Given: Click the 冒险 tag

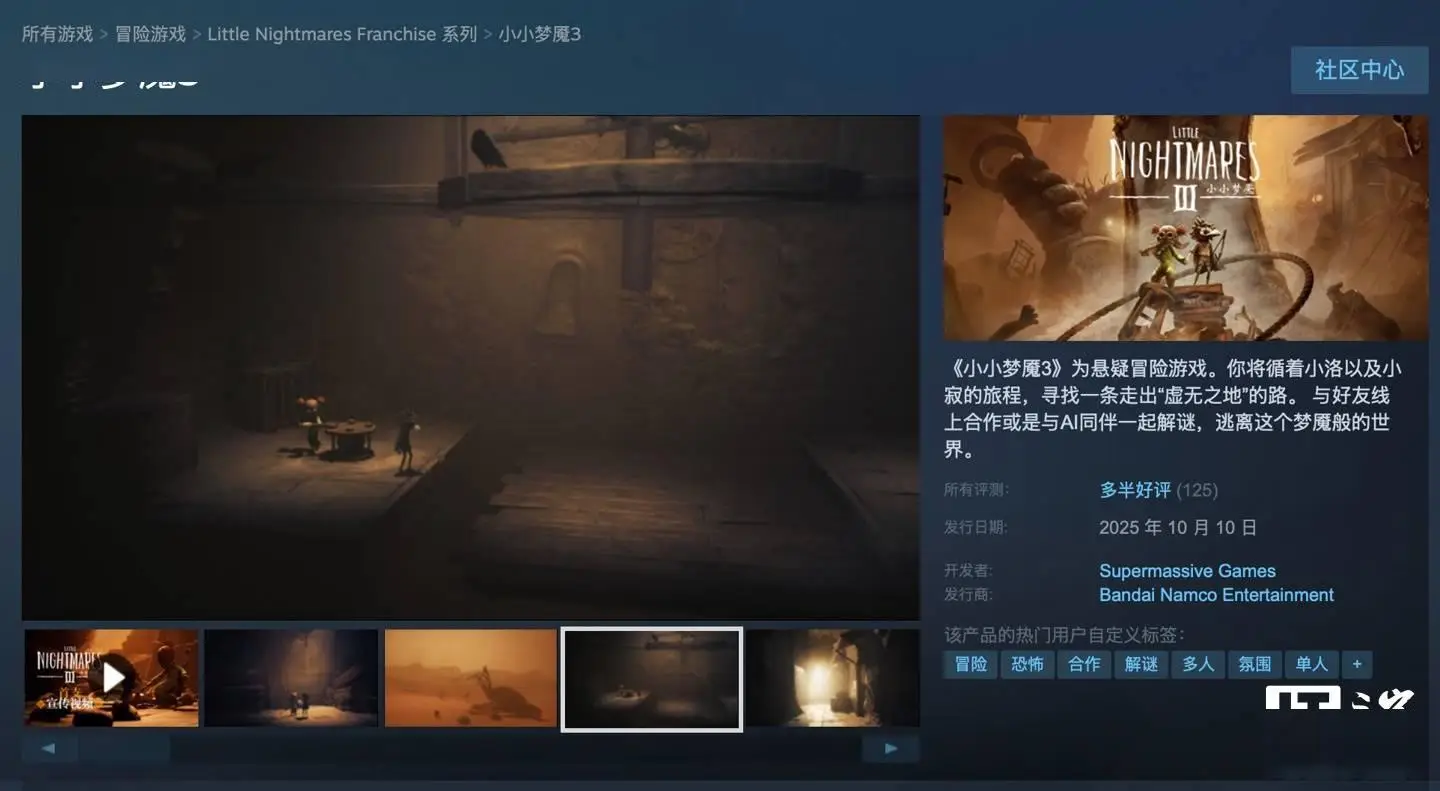Looking at the screenshot, I should coord(970,664).
